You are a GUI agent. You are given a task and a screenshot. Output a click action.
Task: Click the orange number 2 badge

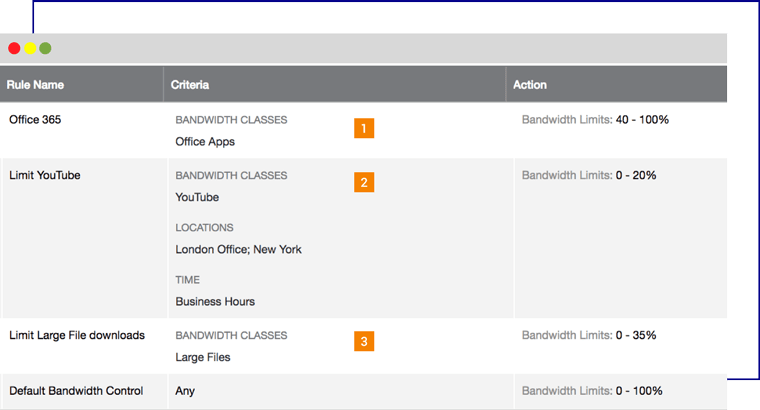(363, 183)
